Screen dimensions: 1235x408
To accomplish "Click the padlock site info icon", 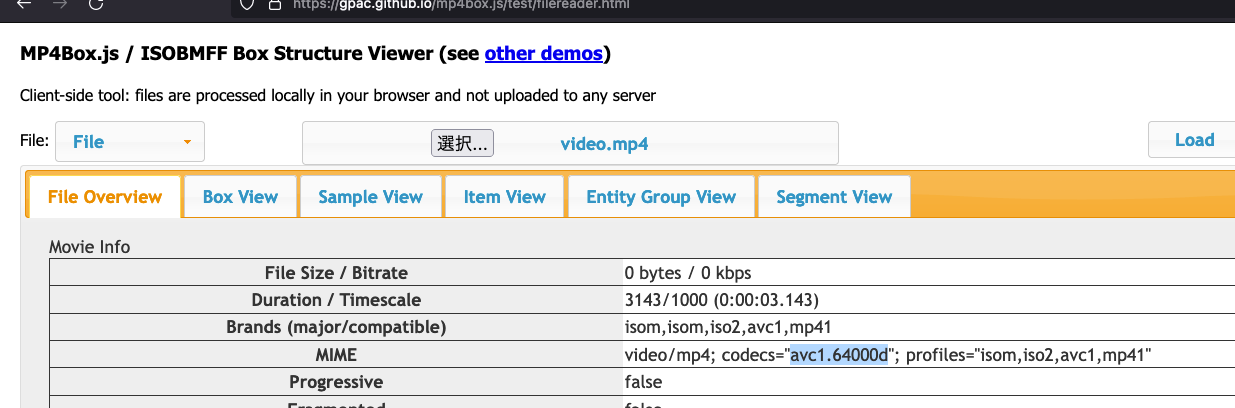I will 274,4.
